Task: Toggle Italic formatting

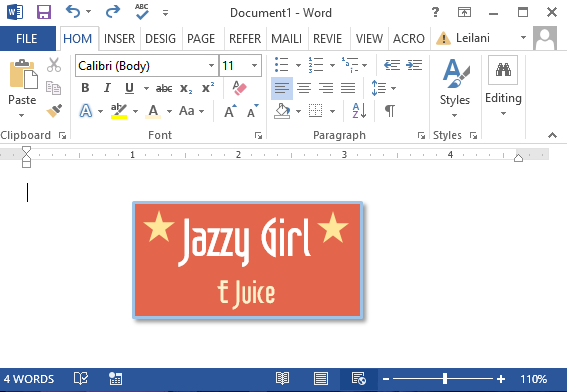Action: pyautogui.click(x=107, y=88)
